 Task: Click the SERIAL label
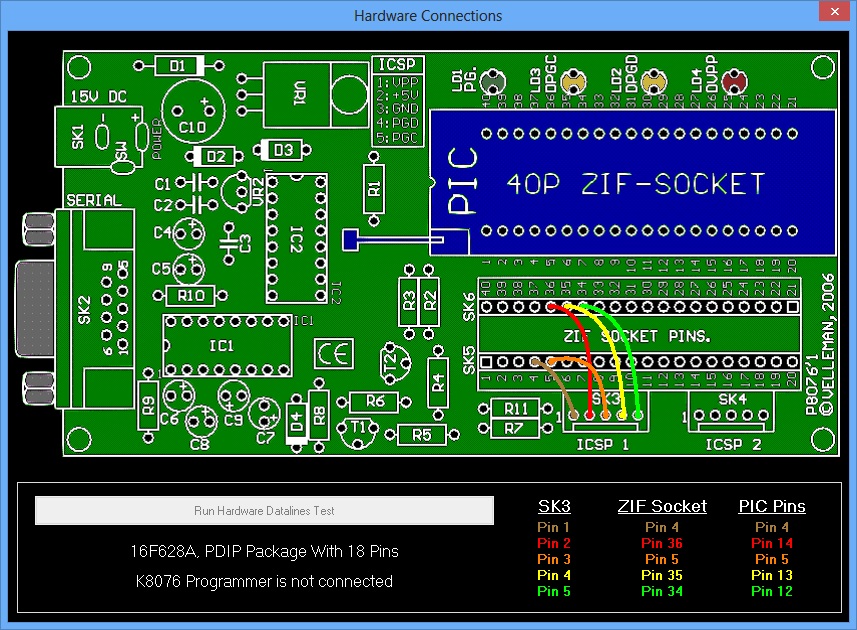coord(94,200)
